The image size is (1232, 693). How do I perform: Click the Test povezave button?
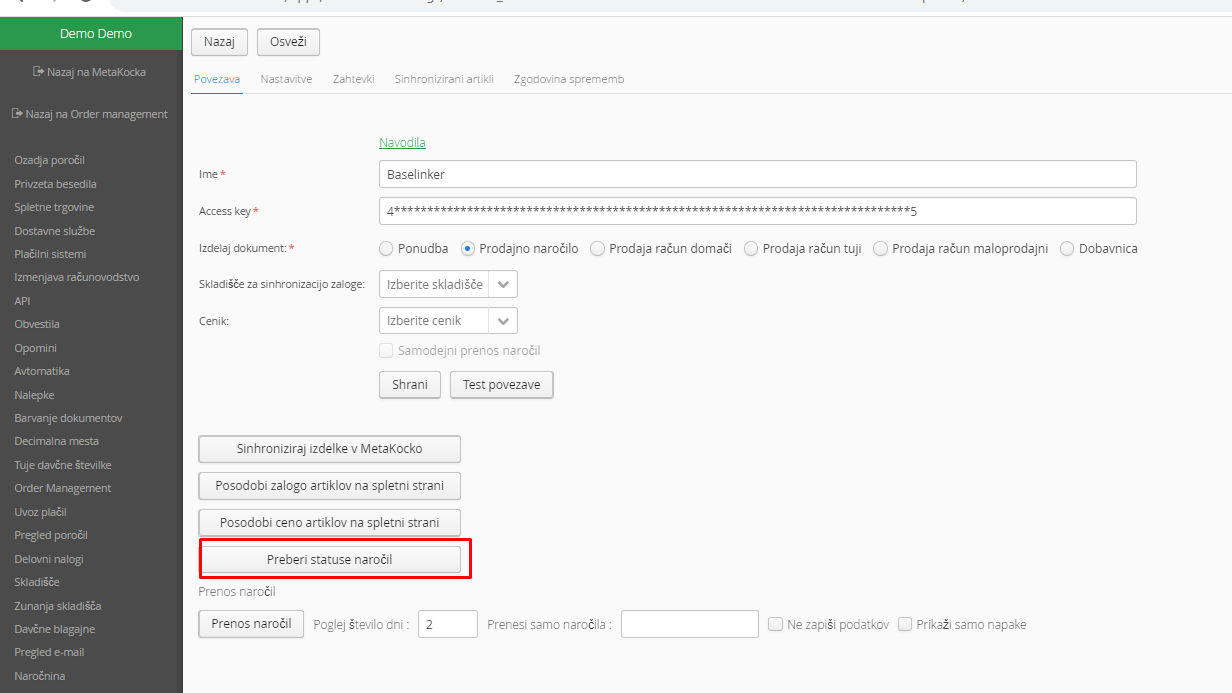501,385
